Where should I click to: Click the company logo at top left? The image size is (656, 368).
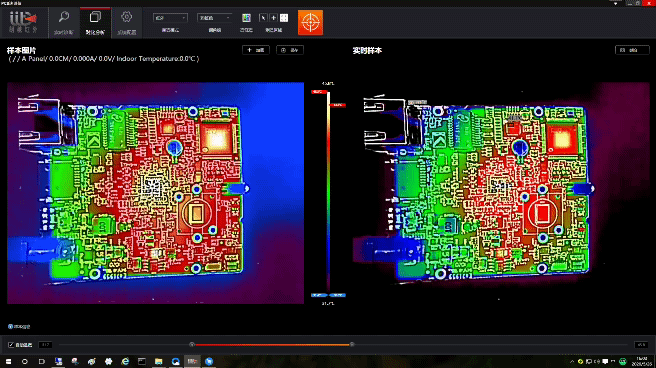click(x=23, y=22)
